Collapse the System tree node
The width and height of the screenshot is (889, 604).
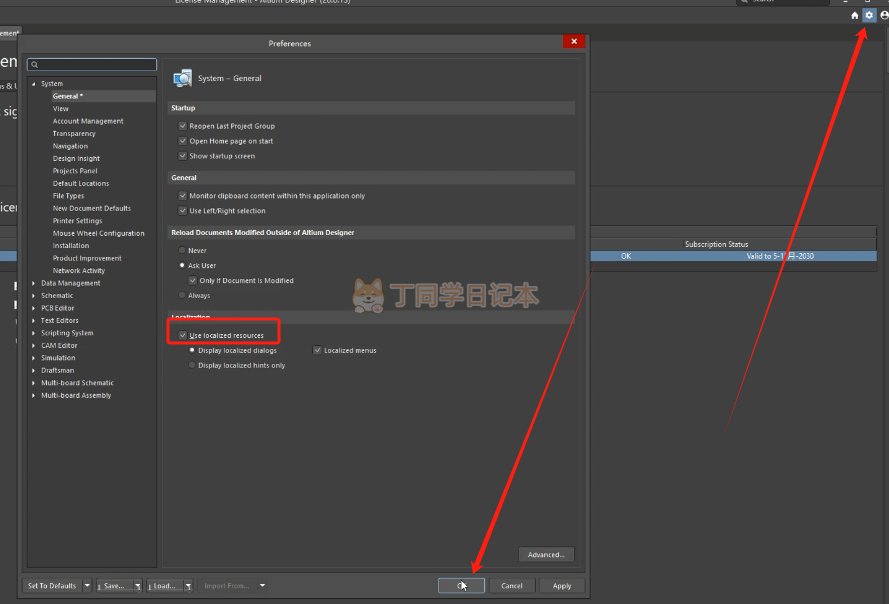pos(33,84)
